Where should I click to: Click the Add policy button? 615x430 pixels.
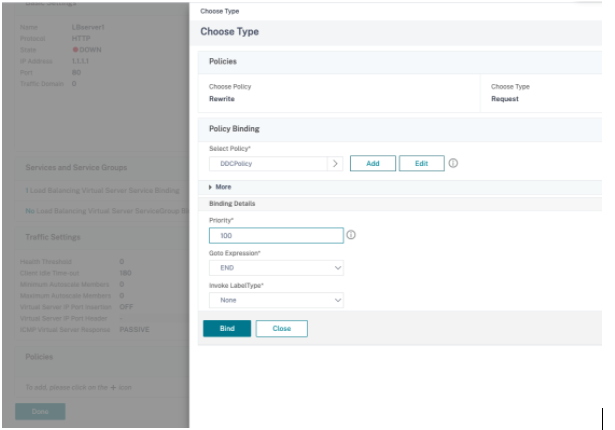pyautogui.click(x=372, y=164)
